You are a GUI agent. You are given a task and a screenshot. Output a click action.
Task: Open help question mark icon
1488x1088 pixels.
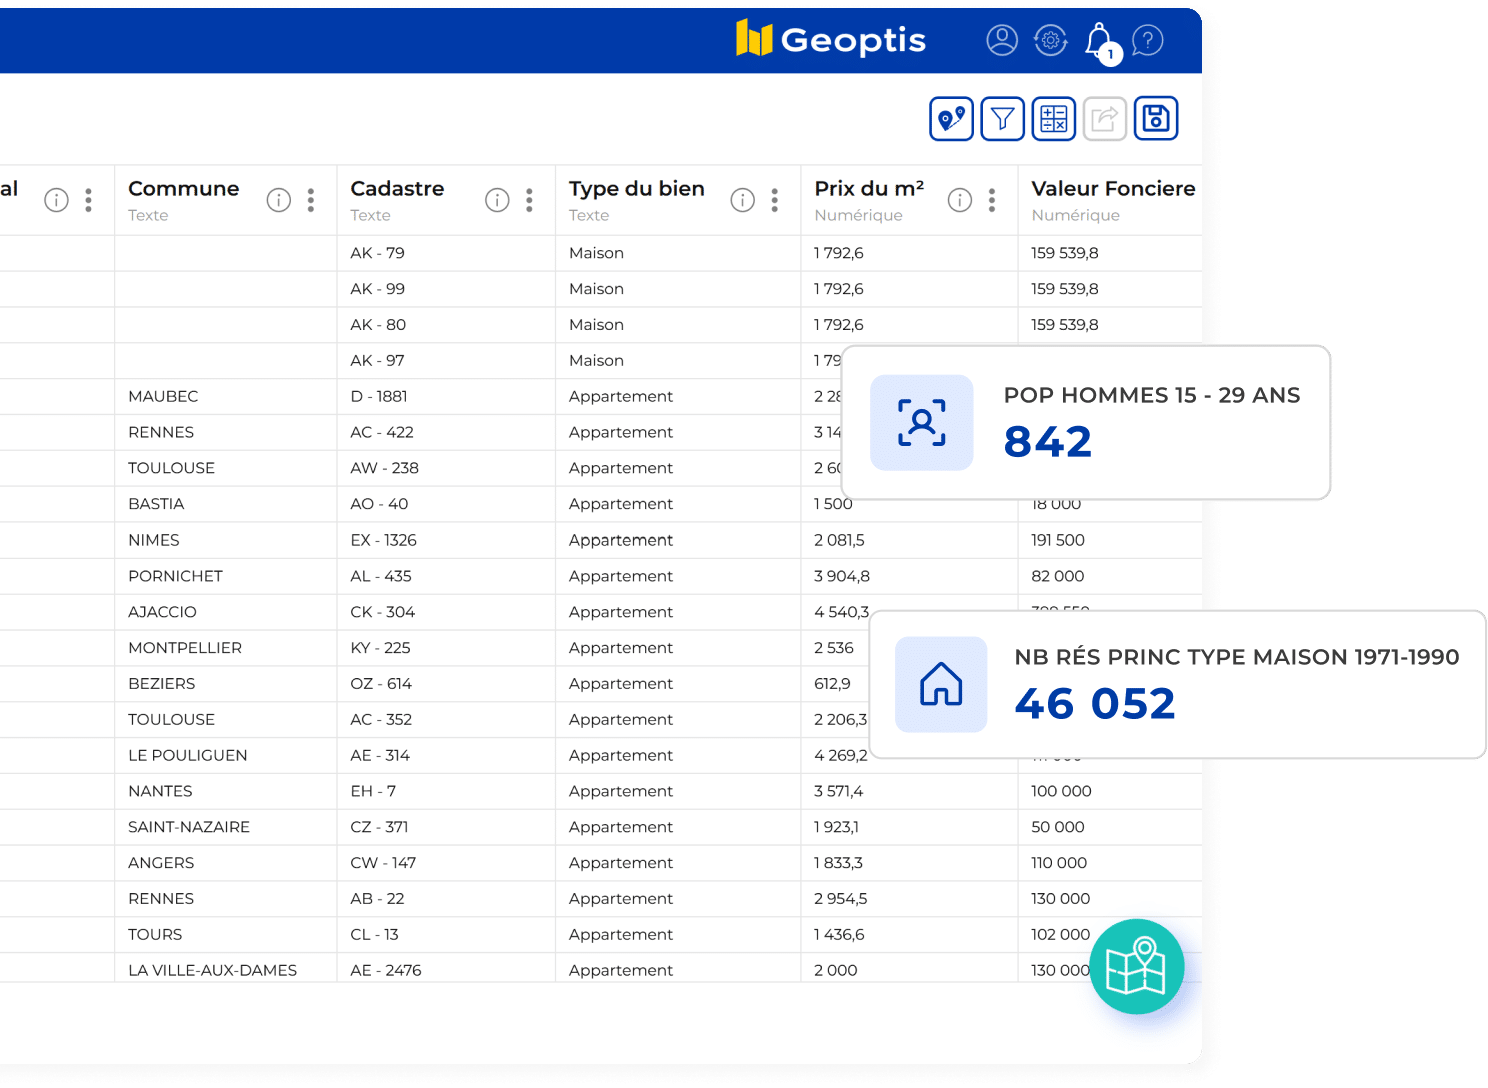click(1148, 40)
